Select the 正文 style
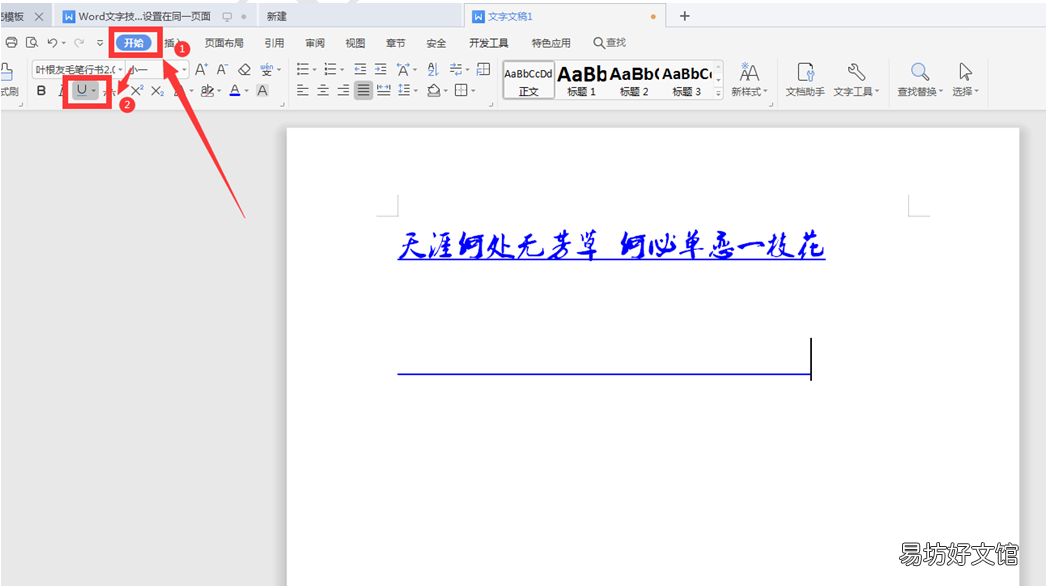1046x586 pixels. (528, 81)
